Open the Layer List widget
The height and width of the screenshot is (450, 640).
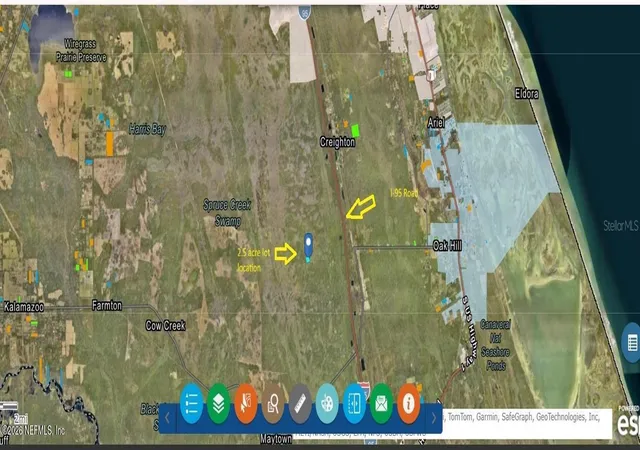tap(218, 403)
